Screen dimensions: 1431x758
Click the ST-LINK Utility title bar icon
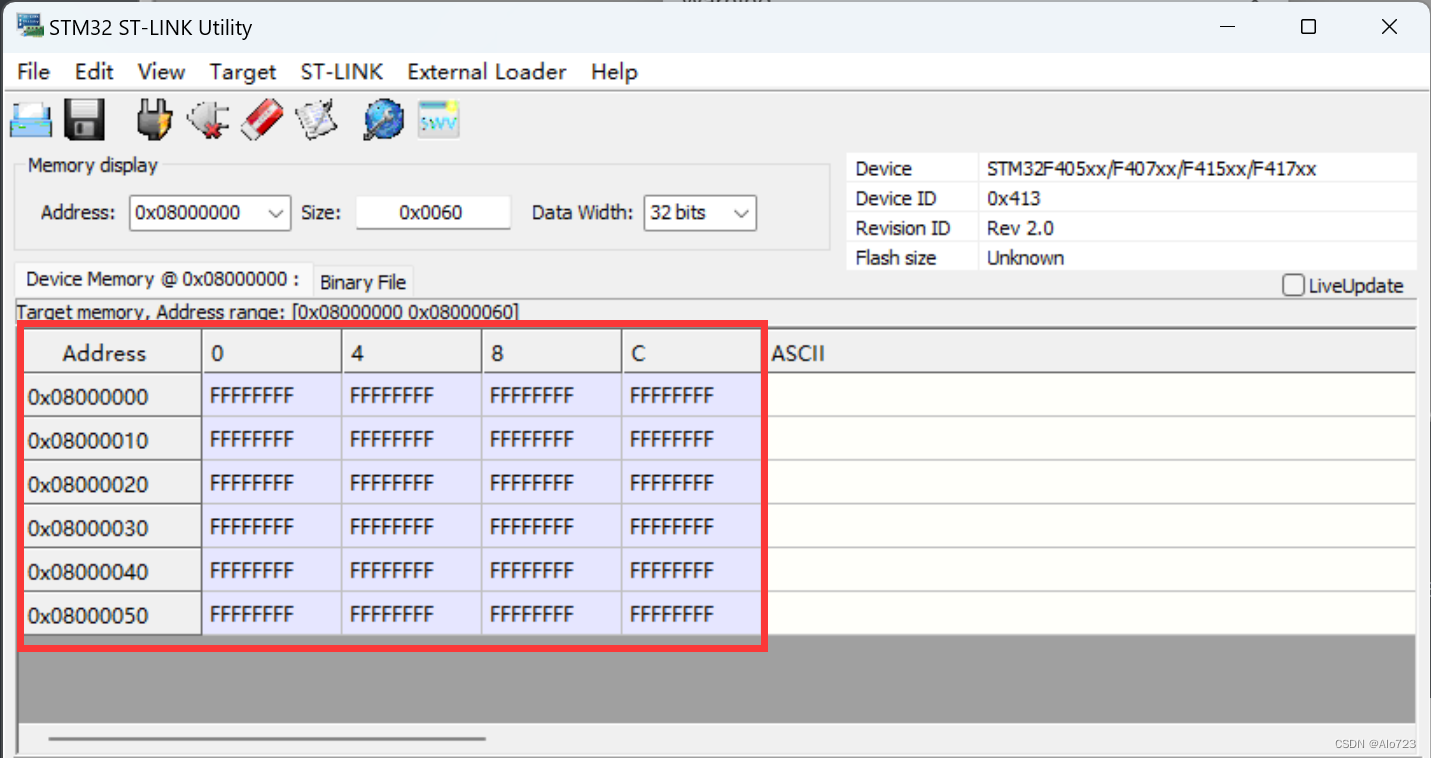pyautogui.click(x=29, y=26)
